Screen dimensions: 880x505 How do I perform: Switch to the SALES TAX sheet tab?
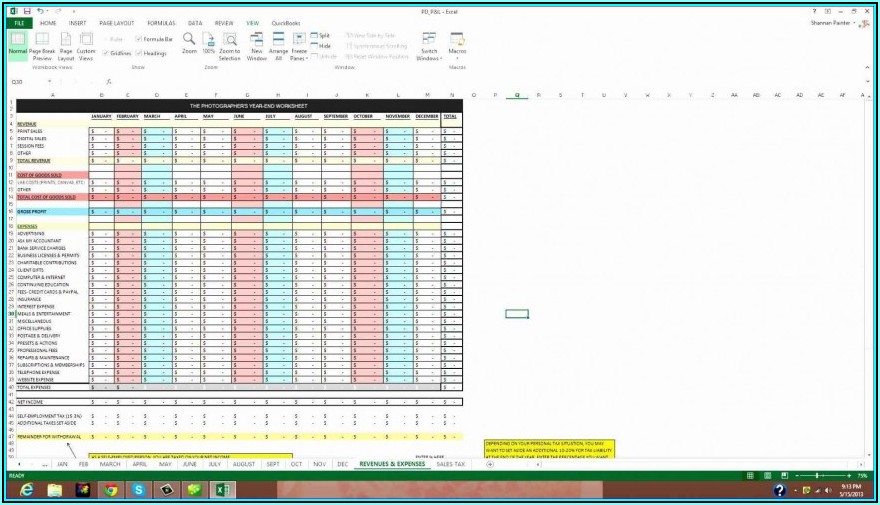tap(450, 464)
